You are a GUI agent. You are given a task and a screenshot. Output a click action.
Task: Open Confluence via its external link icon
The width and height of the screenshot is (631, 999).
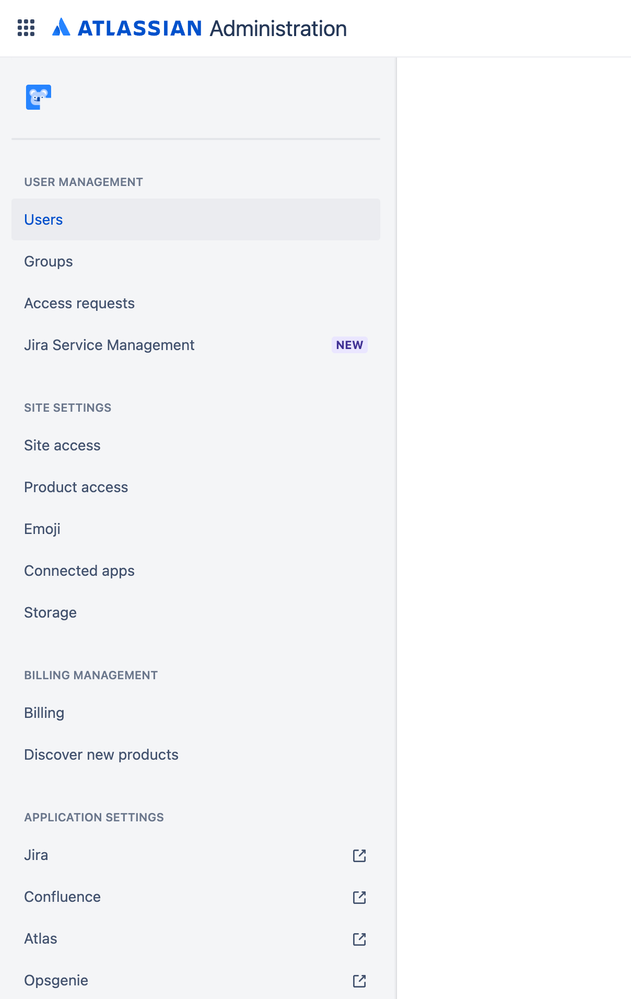(359, 897)
